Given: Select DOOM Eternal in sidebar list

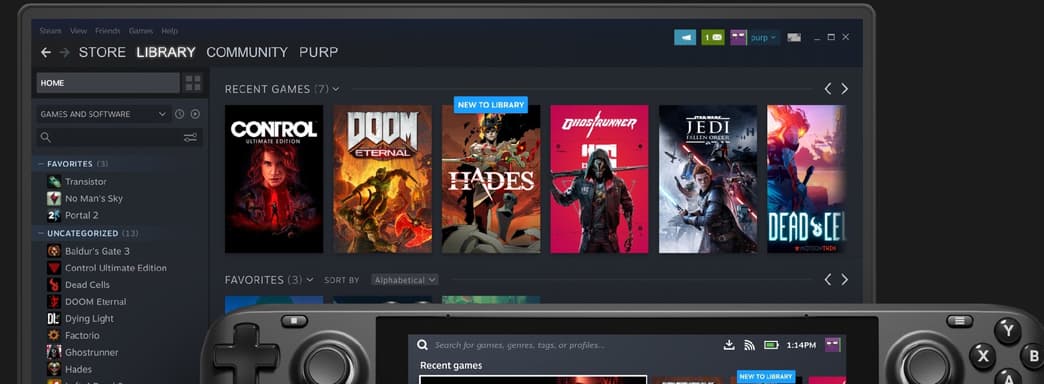Looking at the screenshot, I should pos(95,302).
